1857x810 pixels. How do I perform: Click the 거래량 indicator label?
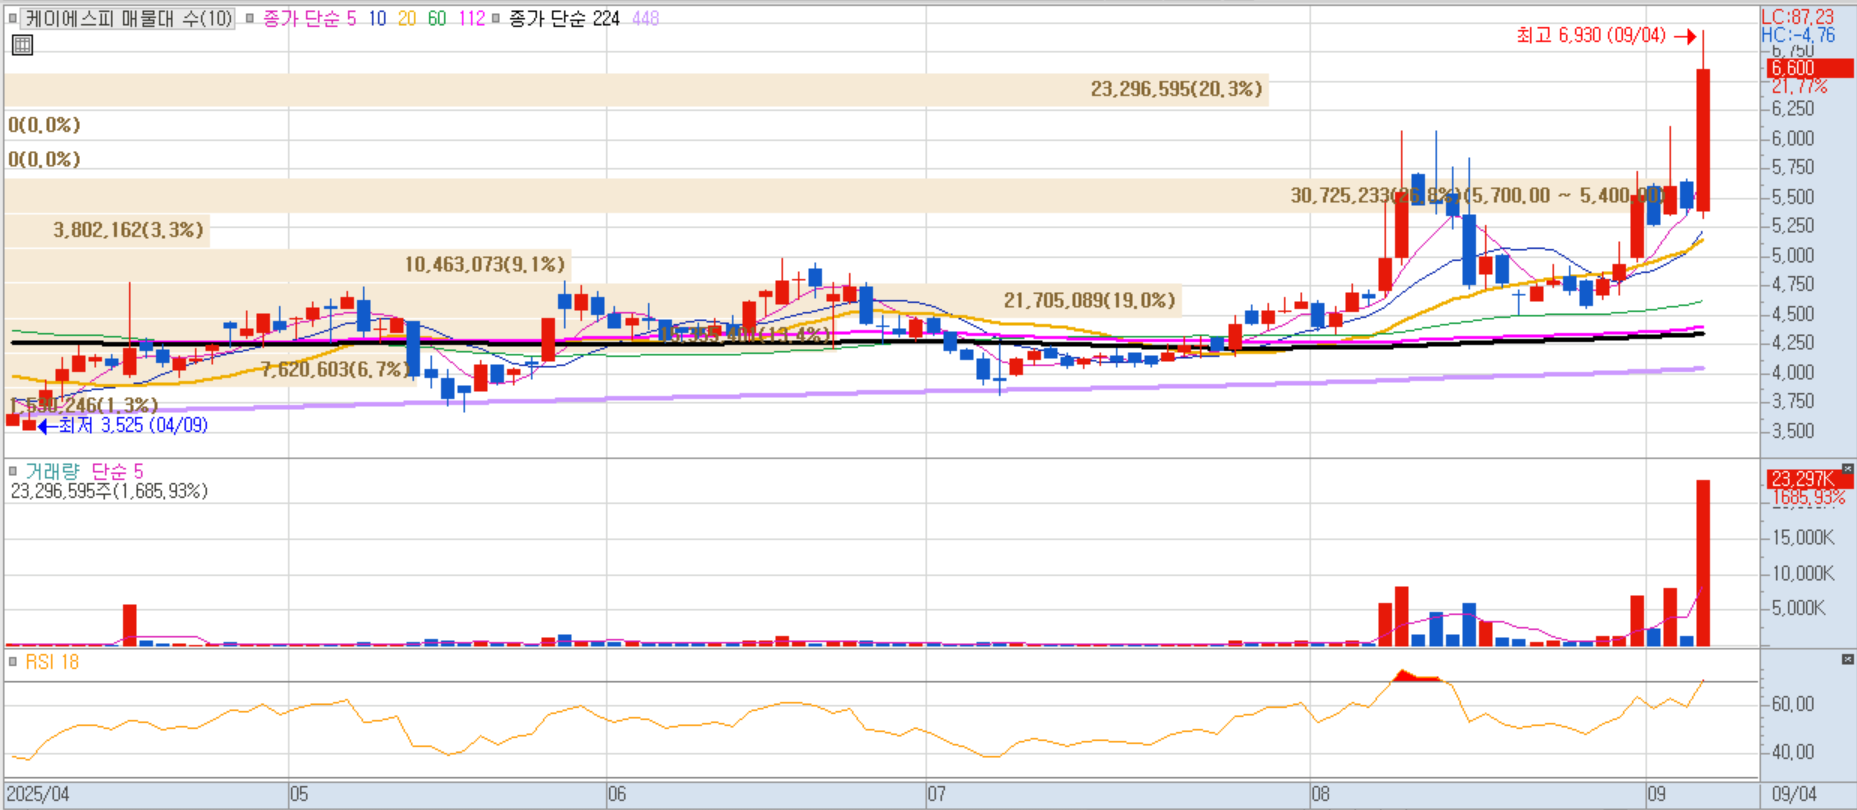click(52, 471)
